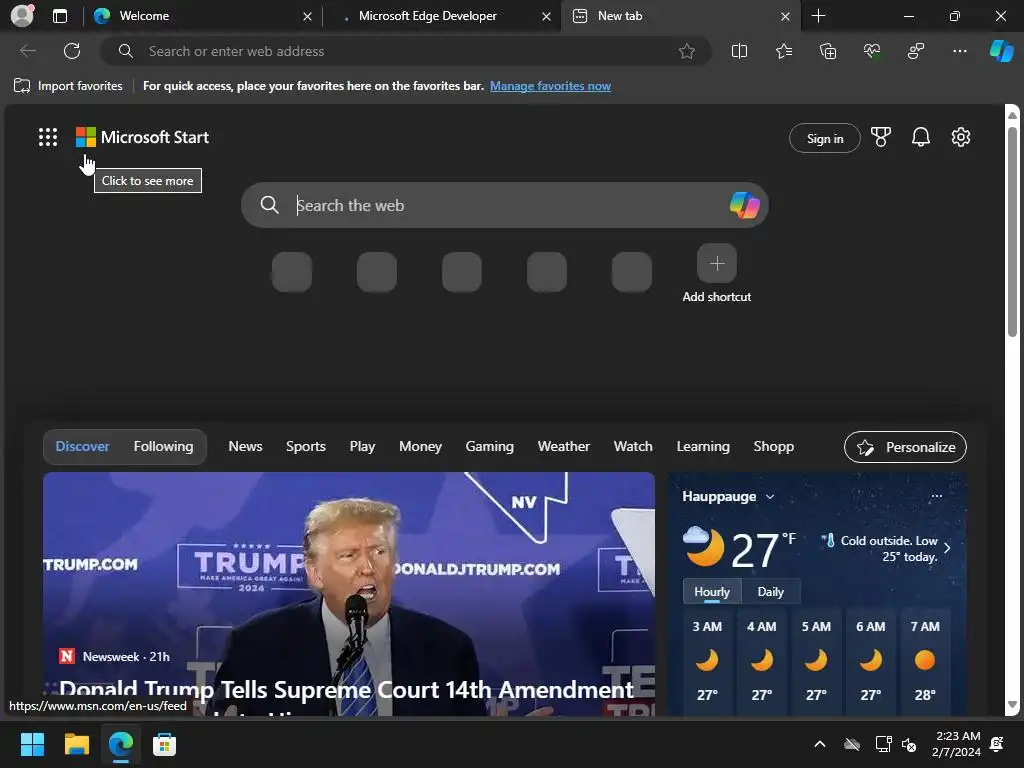Click the back arrow navigation button

[28, 51]
